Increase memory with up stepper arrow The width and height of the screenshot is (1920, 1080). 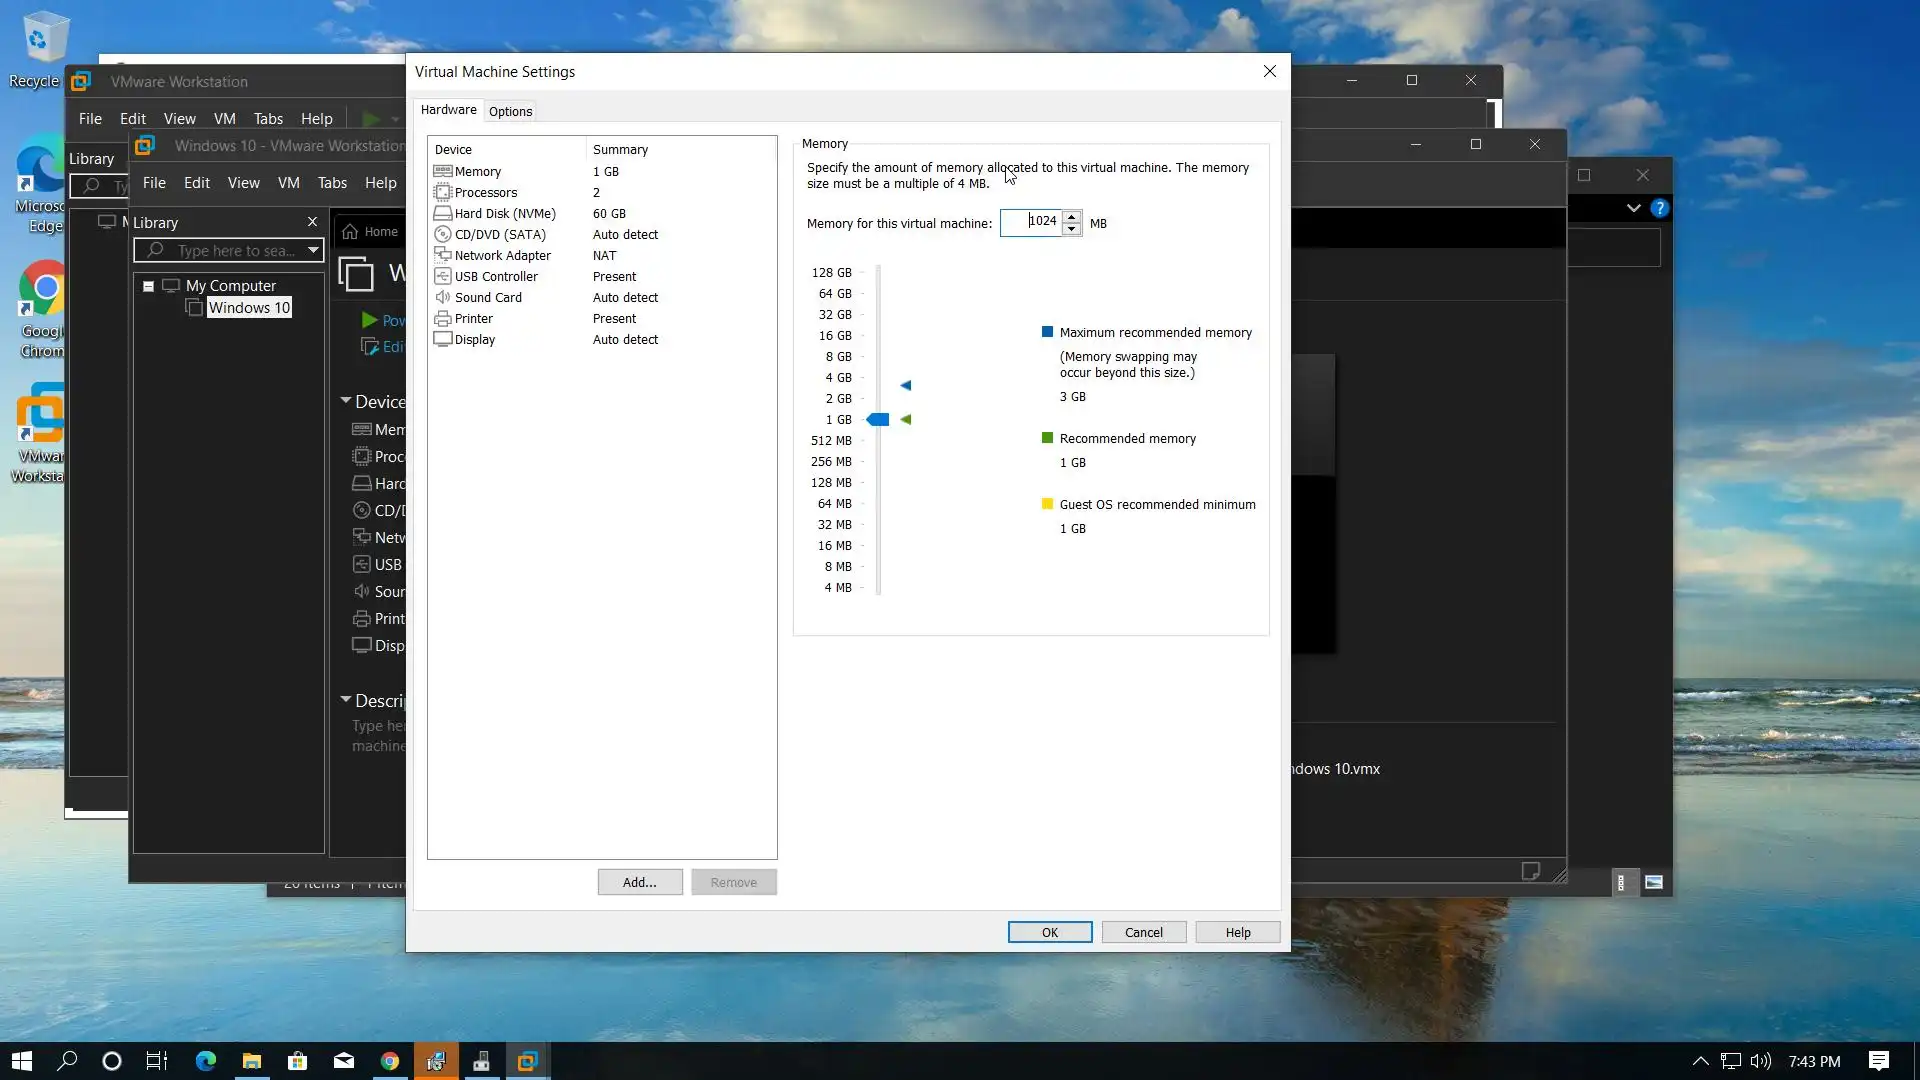(1071, 216)
